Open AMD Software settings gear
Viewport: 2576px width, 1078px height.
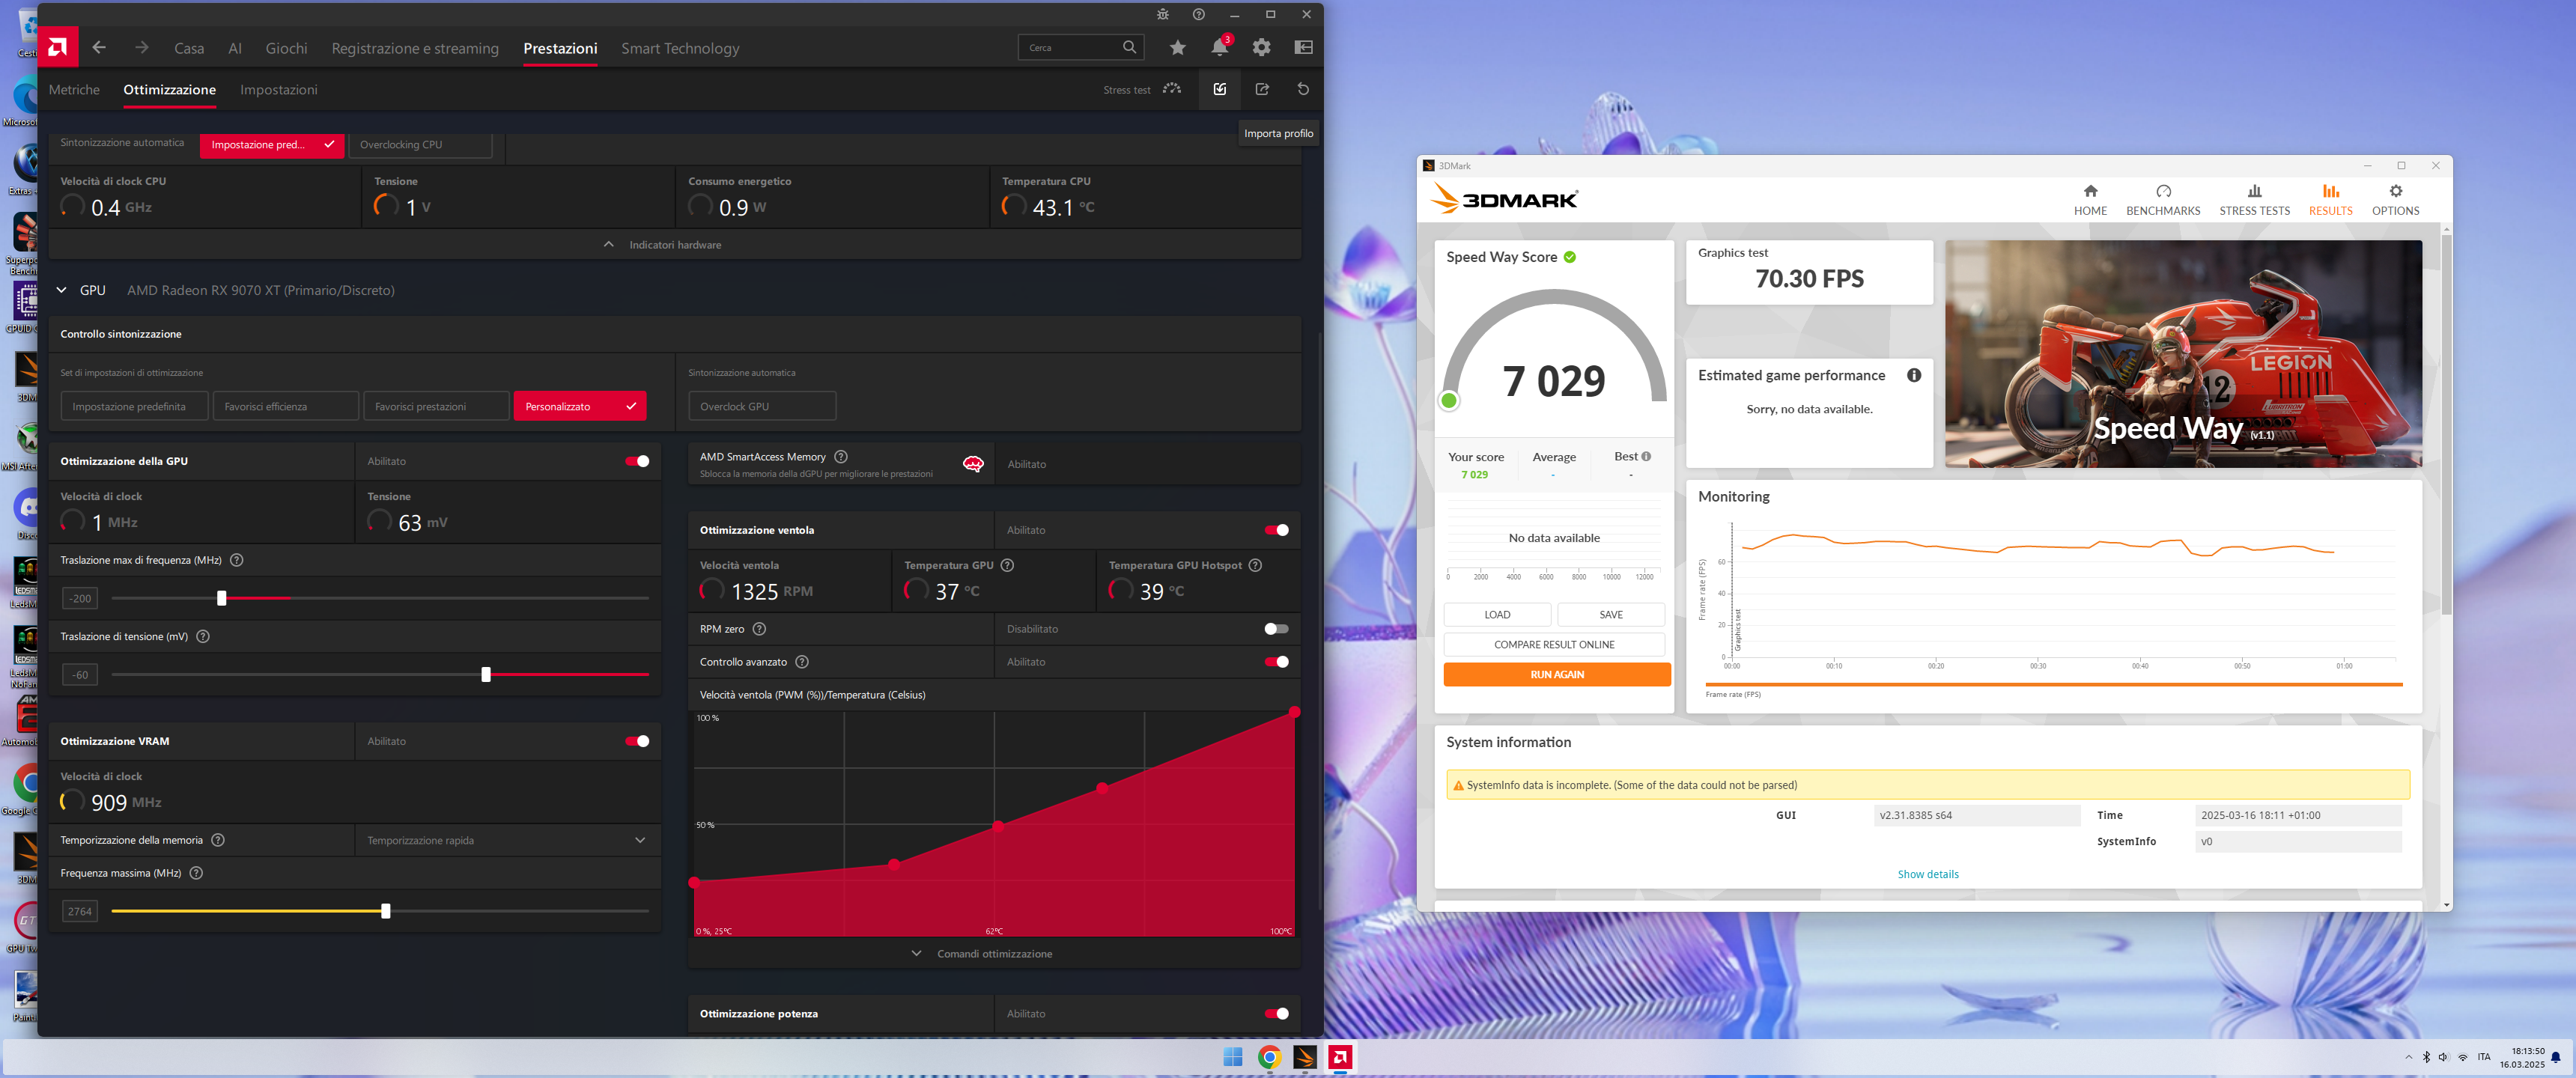point(1261,47)
